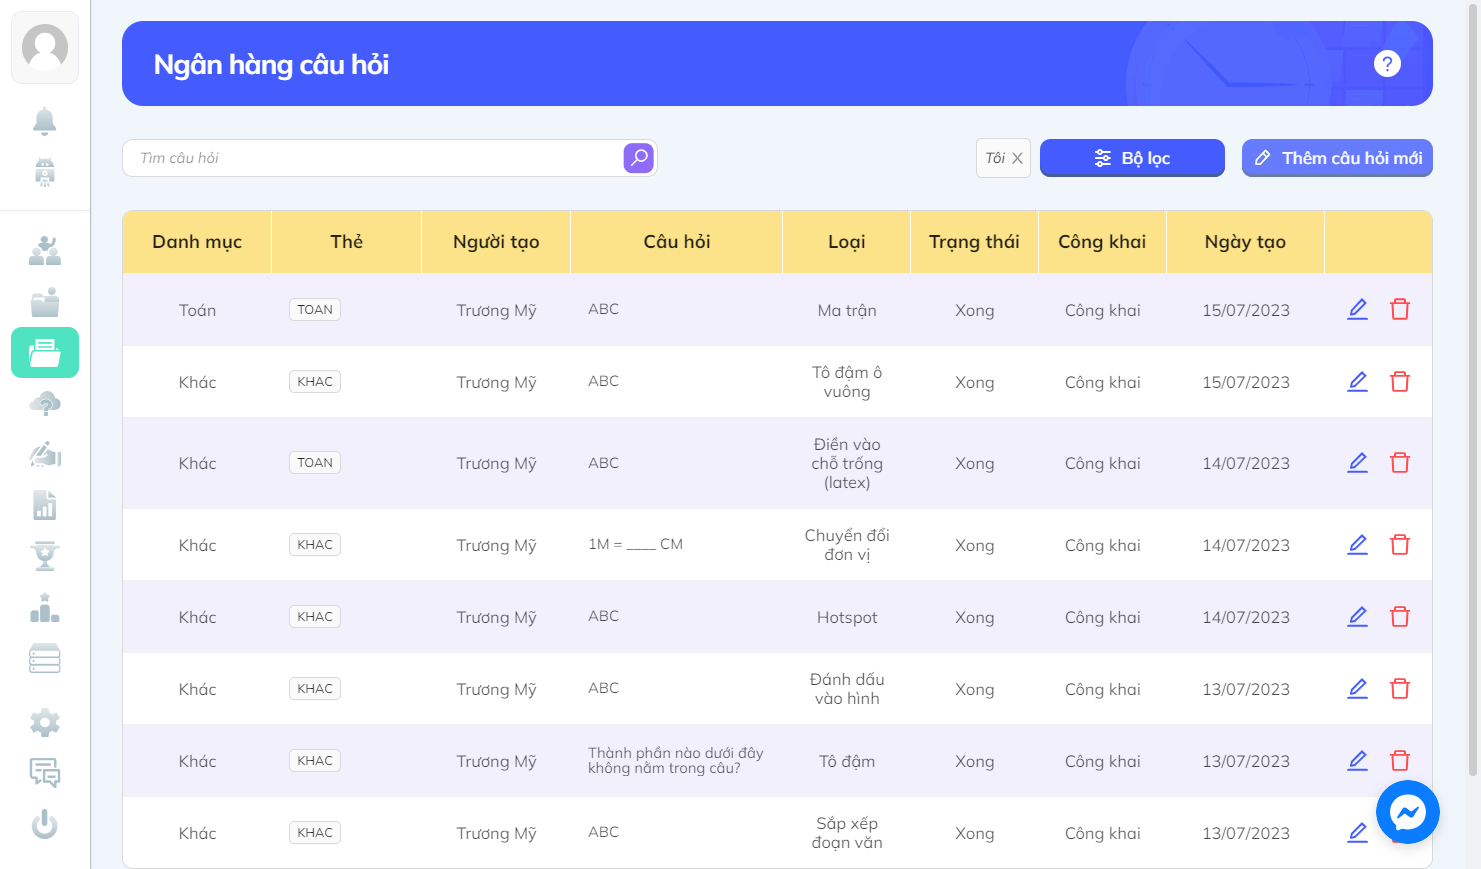Delete the Ma trận question row
This screenshot has width=1481, height=869.
click(1400, 309)
